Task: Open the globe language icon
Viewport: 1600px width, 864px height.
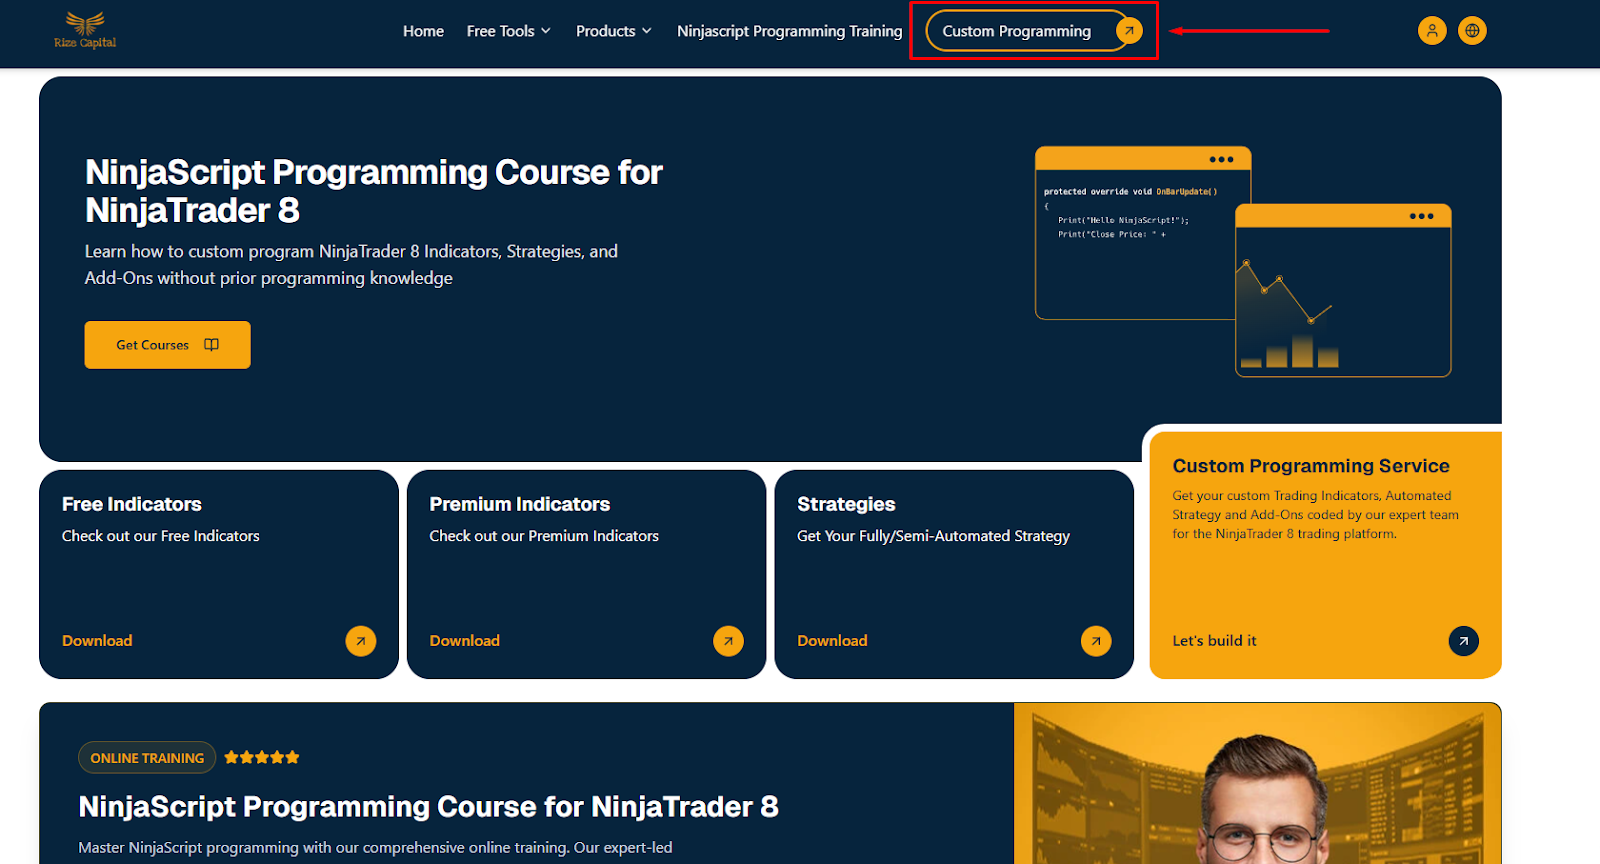Action: pos(1472,31)
